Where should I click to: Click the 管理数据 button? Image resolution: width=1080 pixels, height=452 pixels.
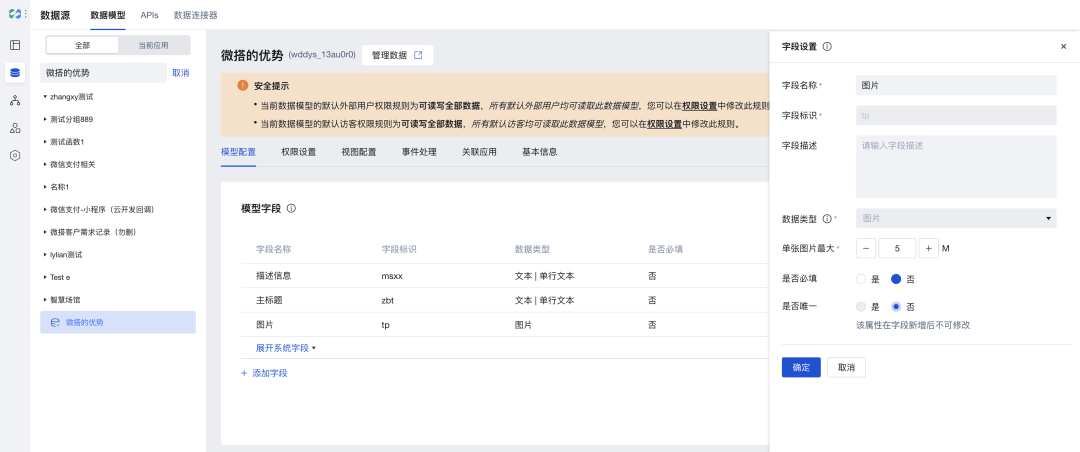pyautogui.click(x=397, y=55)
